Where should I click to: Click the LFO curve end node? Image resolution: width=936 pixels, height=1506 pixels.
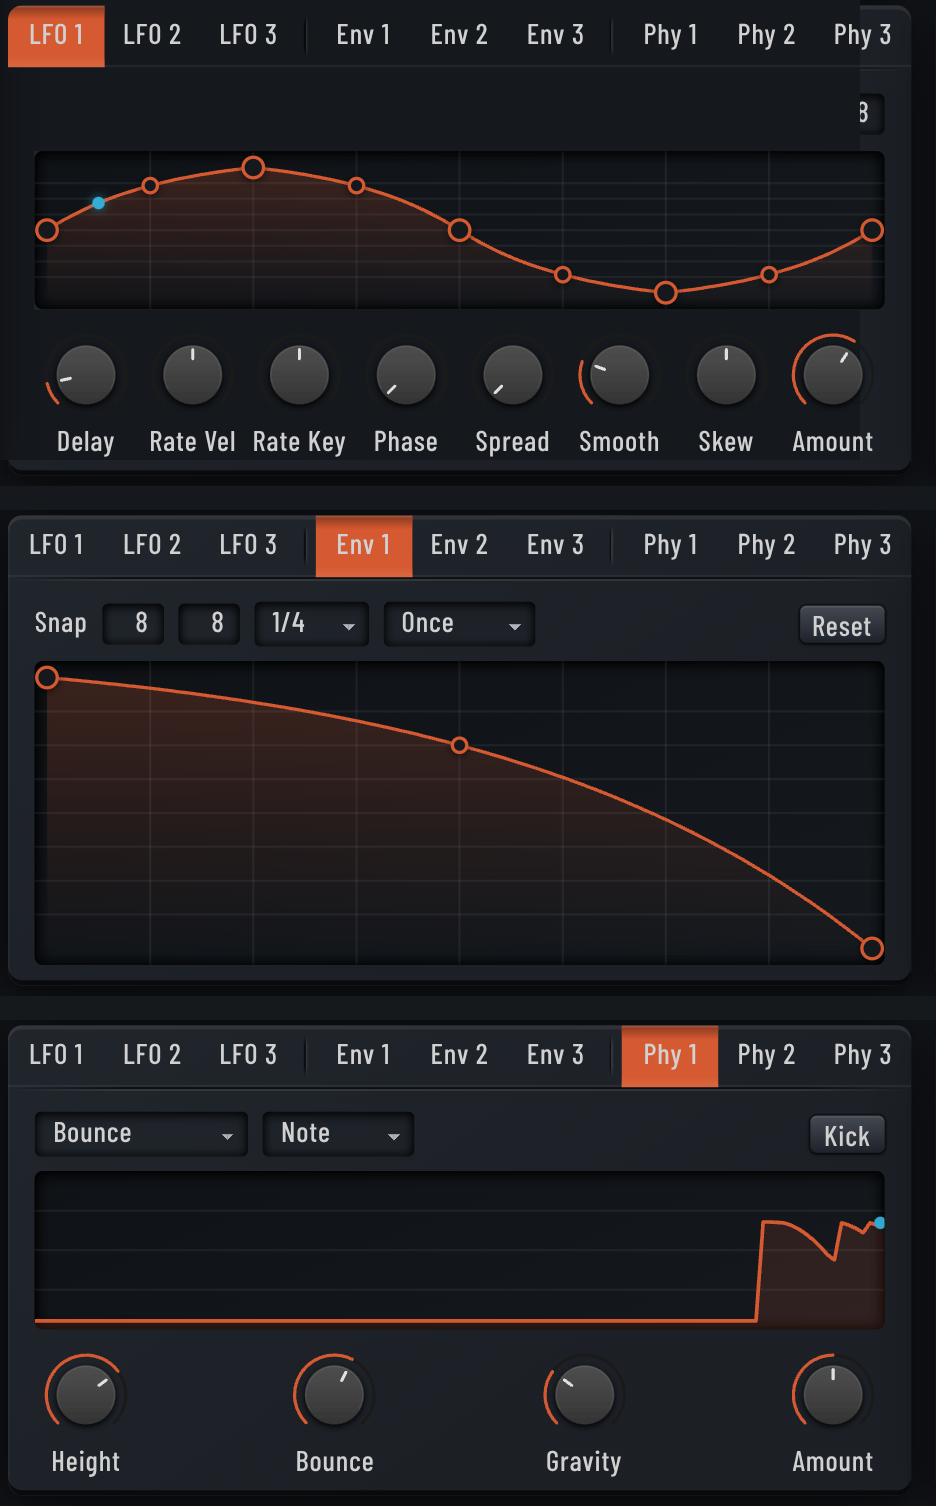coord(872,230)
